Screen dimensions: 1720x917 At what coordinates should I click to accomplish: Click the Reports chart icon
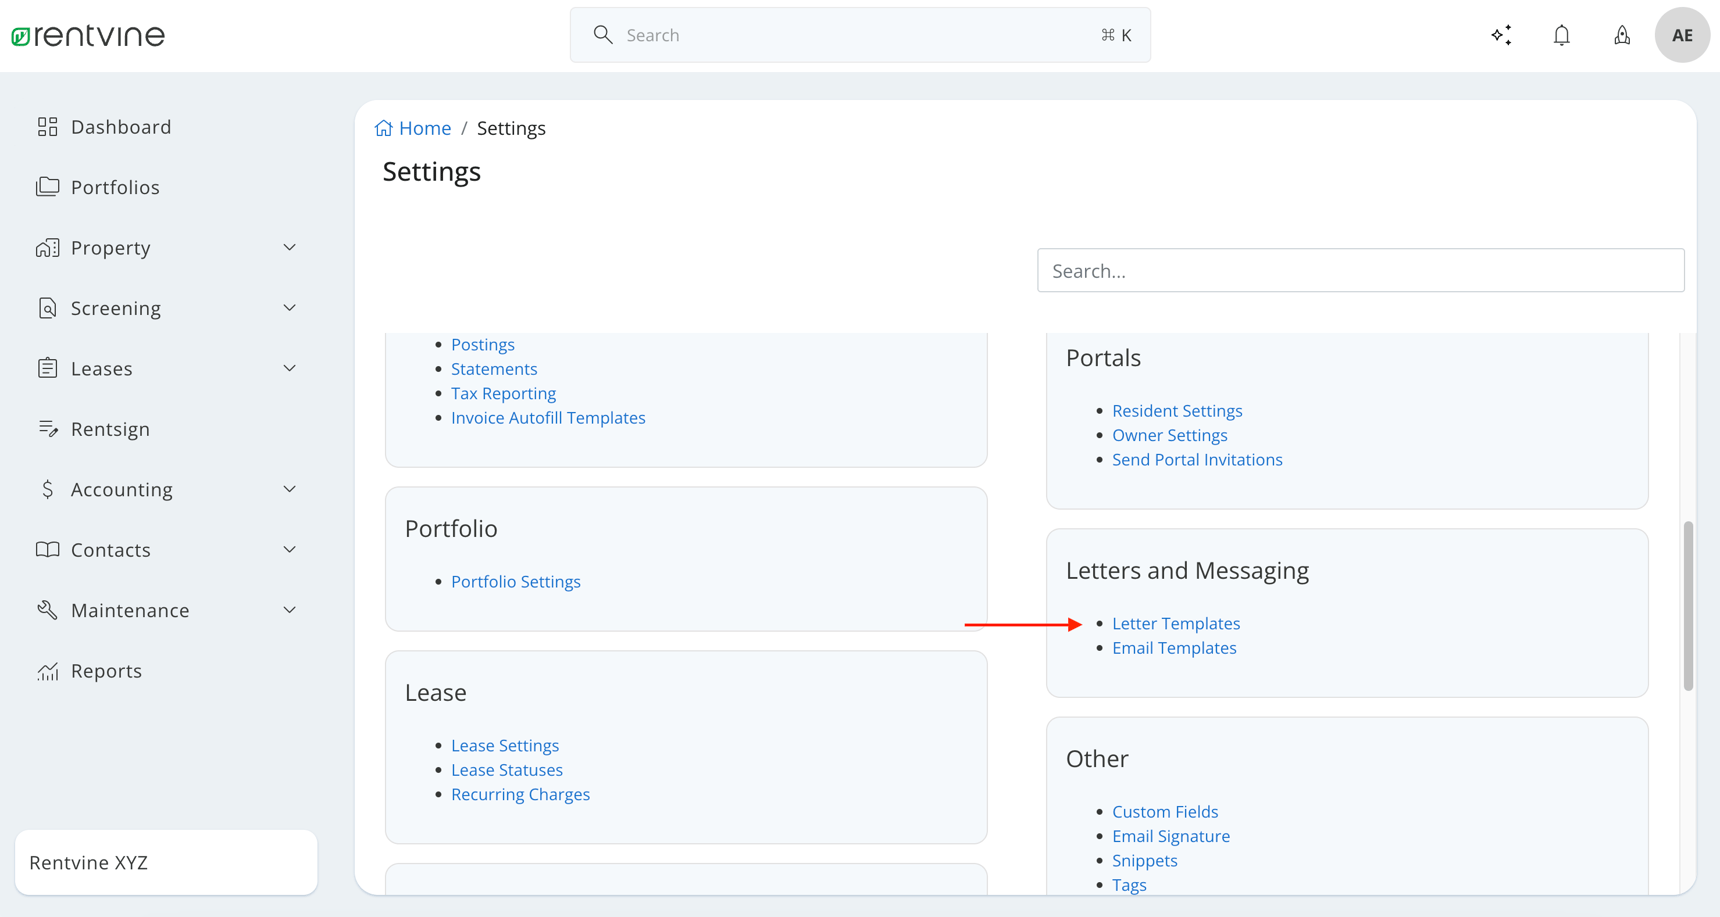[47, 671]
